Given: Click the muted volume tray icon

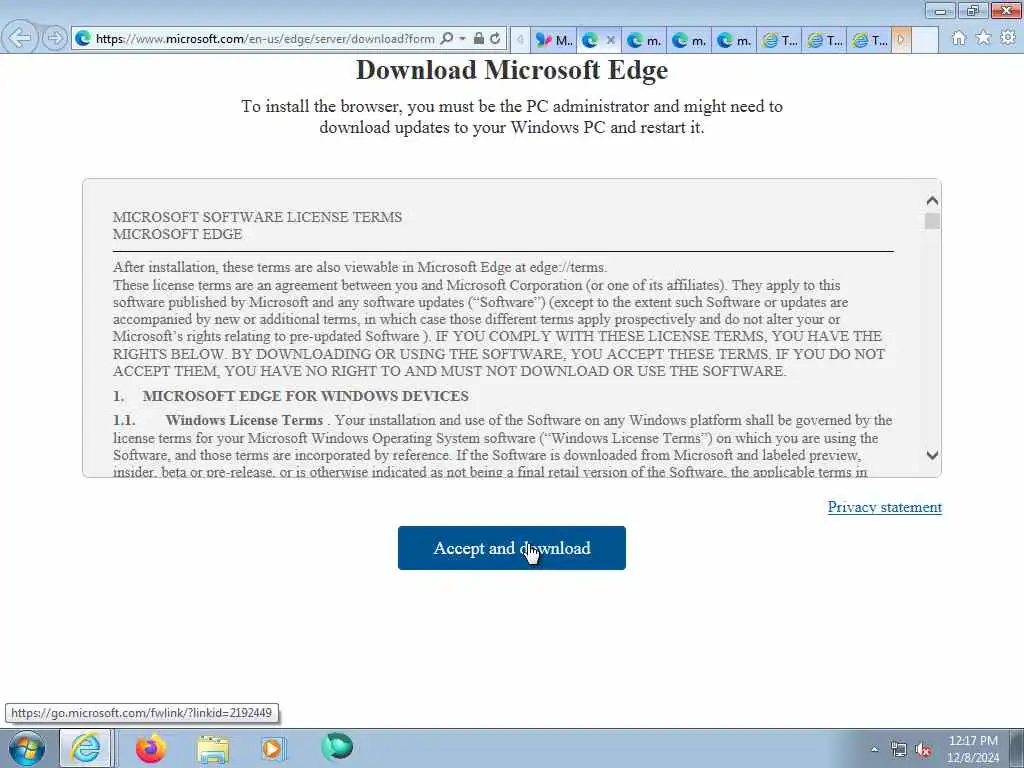Looking at the screenshot, I should point(923,750).
